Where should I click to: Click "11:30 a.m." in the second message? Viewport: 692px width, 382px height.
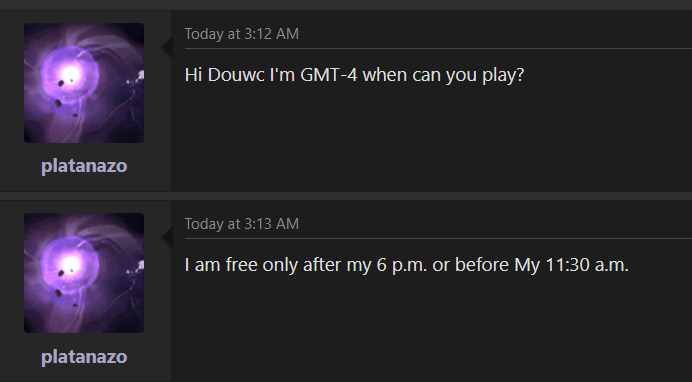point(587,265)
